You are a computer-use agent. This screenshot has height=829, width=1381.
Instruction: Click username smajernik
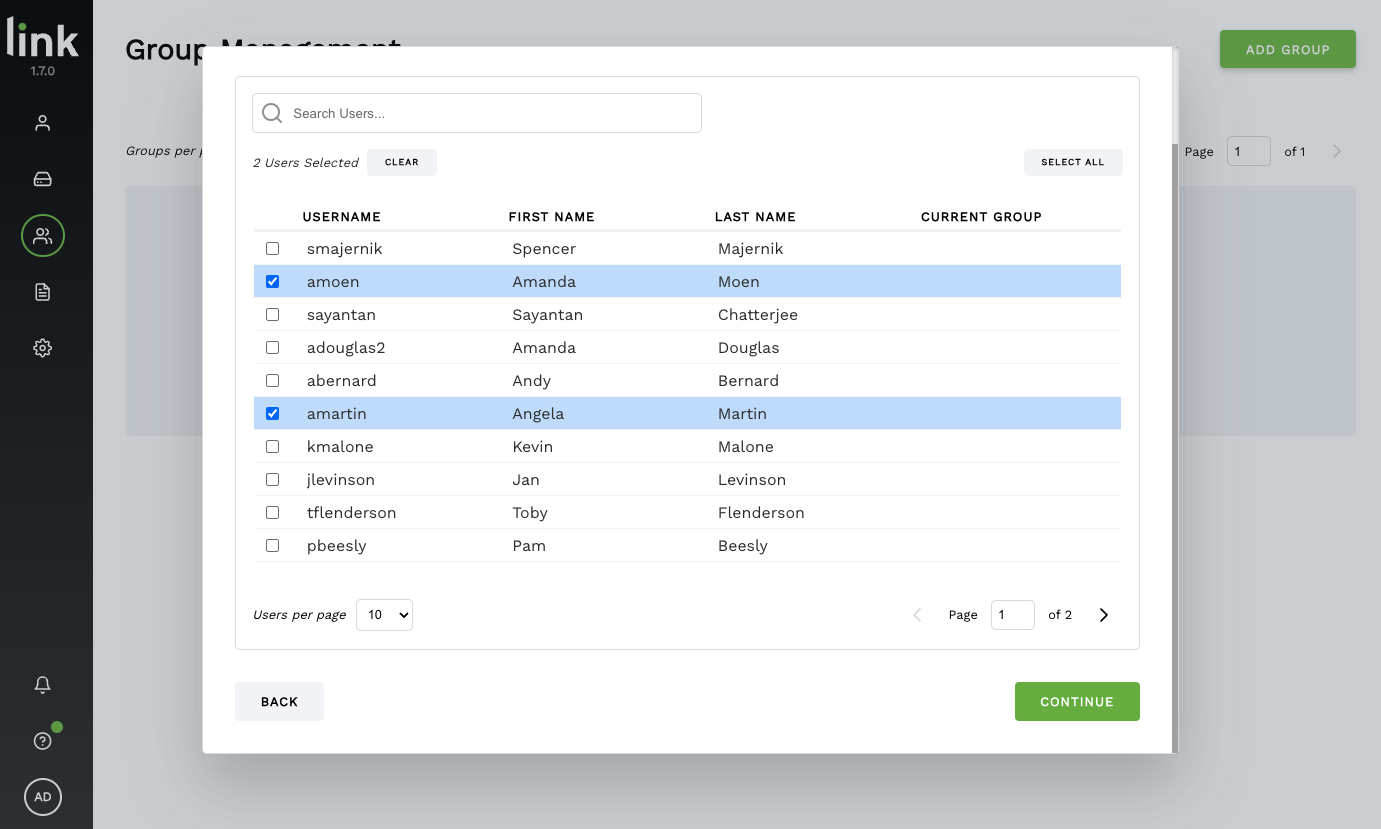344,248
